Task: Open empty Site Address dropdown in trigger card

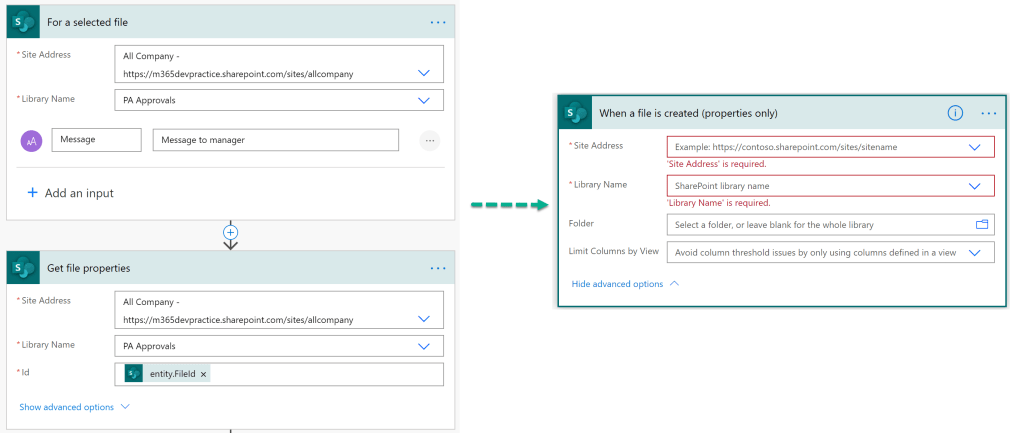Action: point(975,147)
